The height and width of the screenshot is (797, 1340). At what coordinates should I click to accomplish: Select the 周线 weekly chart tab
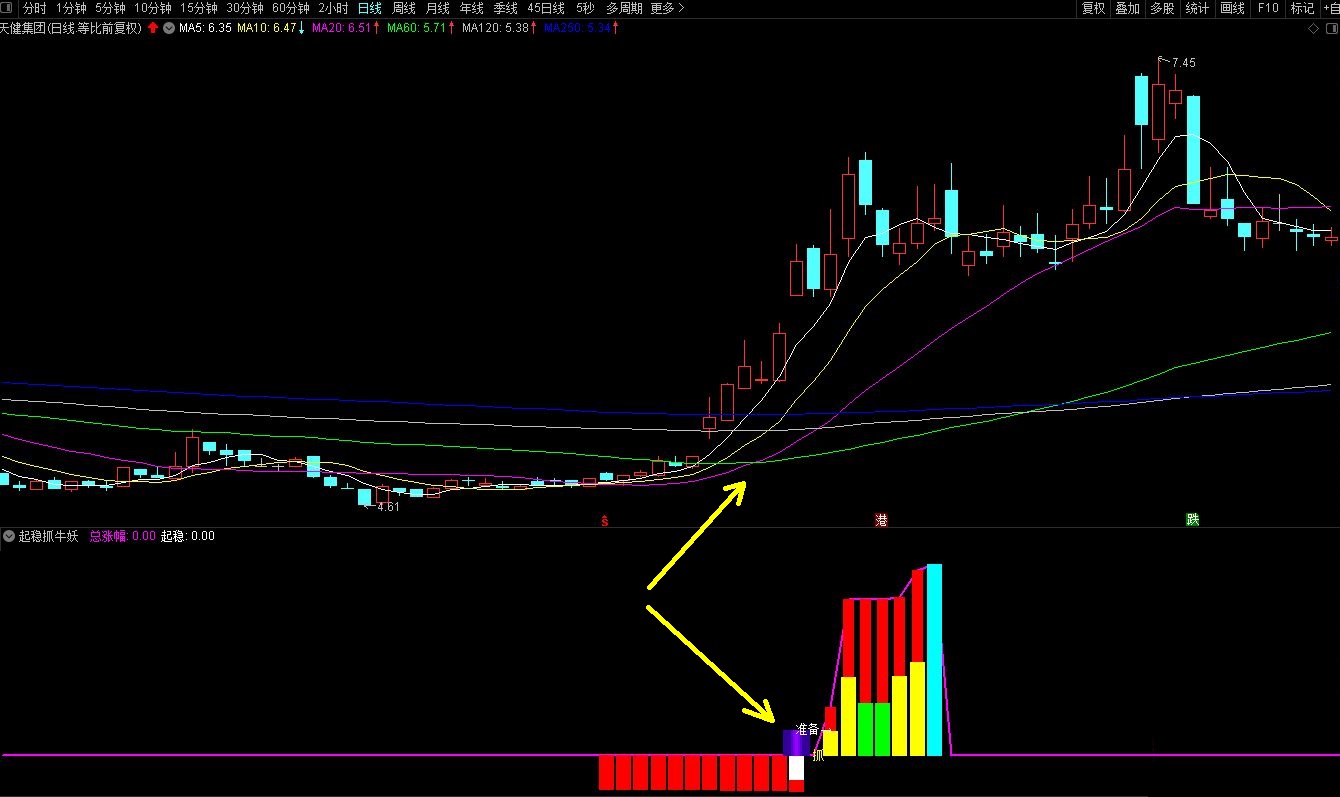click(404, 8)
